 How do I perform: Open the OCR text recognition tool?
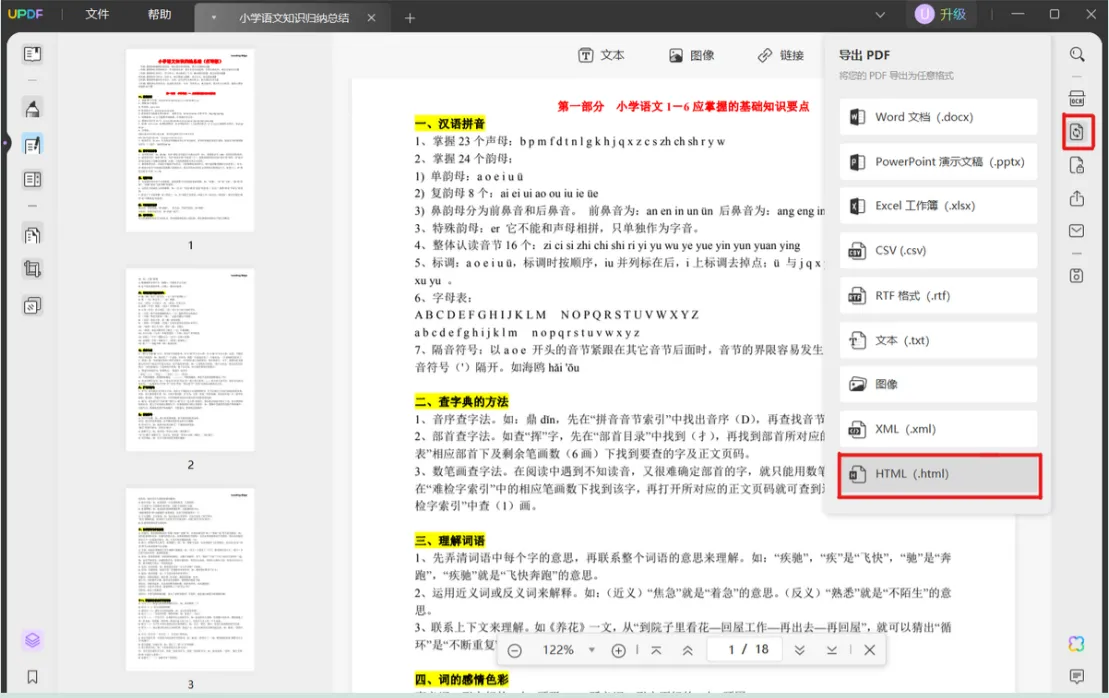1076,98
